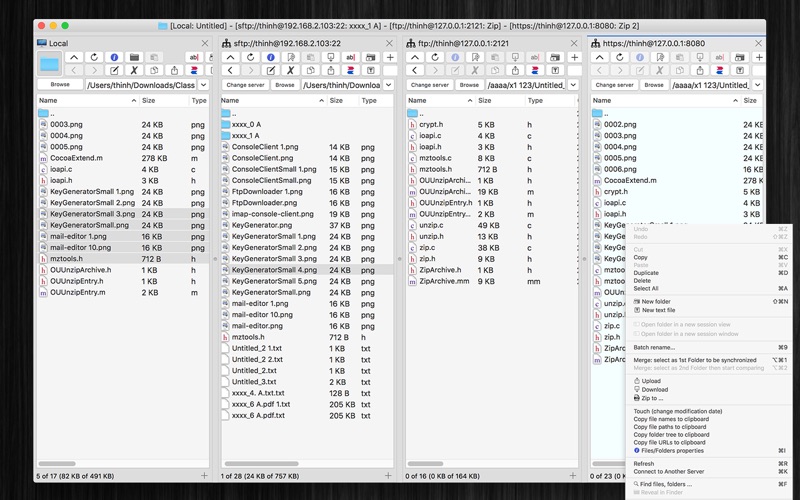This screenshot has height=500, width=800.
Task: Click Change server in sftp pane
Action: (245, 85)
